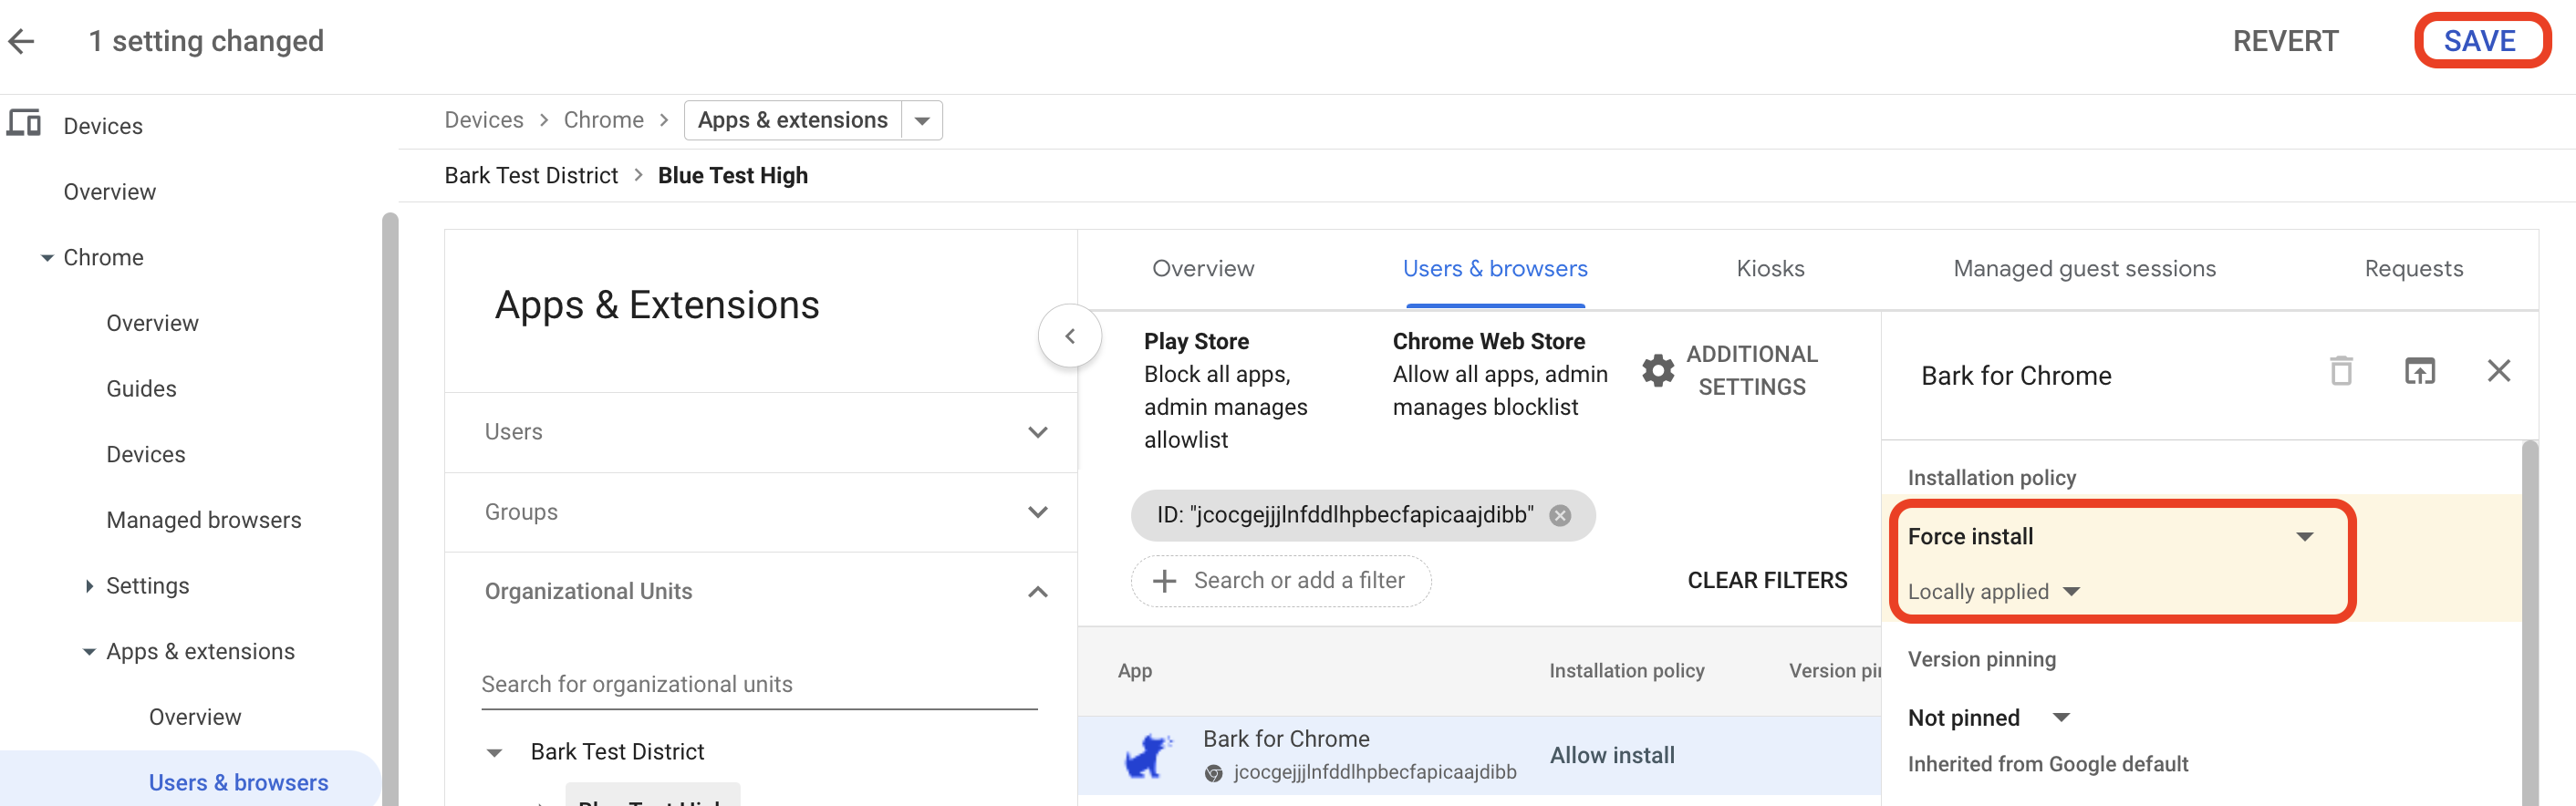Screen dimensions: 2576x806
Task: Click the Search or add a filter field
Action: (1280, 581)
